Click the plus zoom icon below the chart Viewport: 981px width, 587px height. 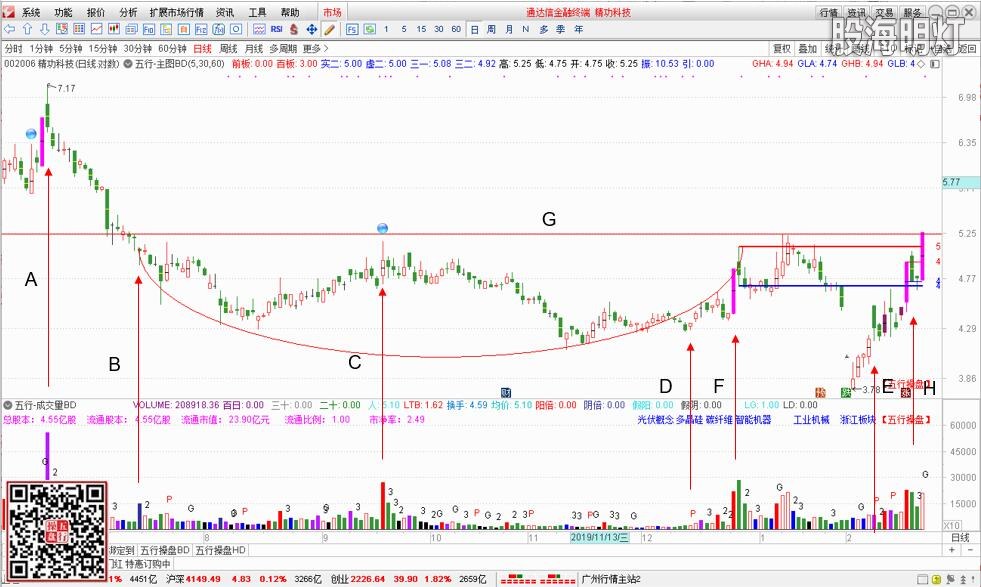tap(952, 550)
